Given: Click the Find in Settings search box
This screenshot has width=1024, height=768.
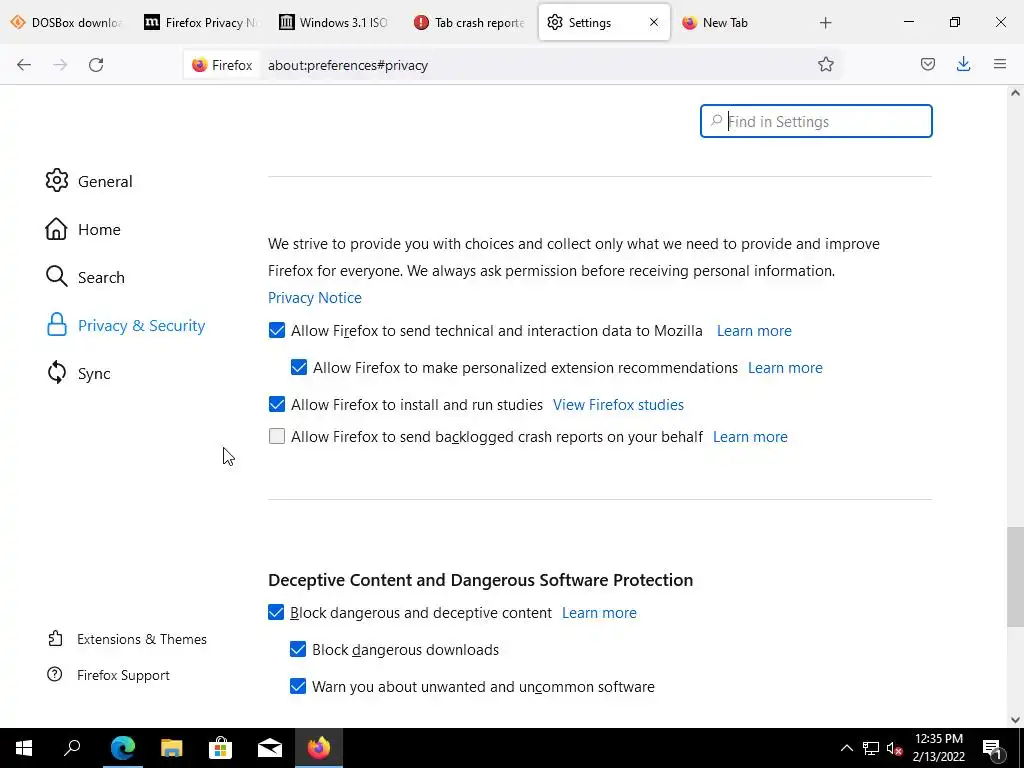Looking at the screenshot, I should 816,121.
